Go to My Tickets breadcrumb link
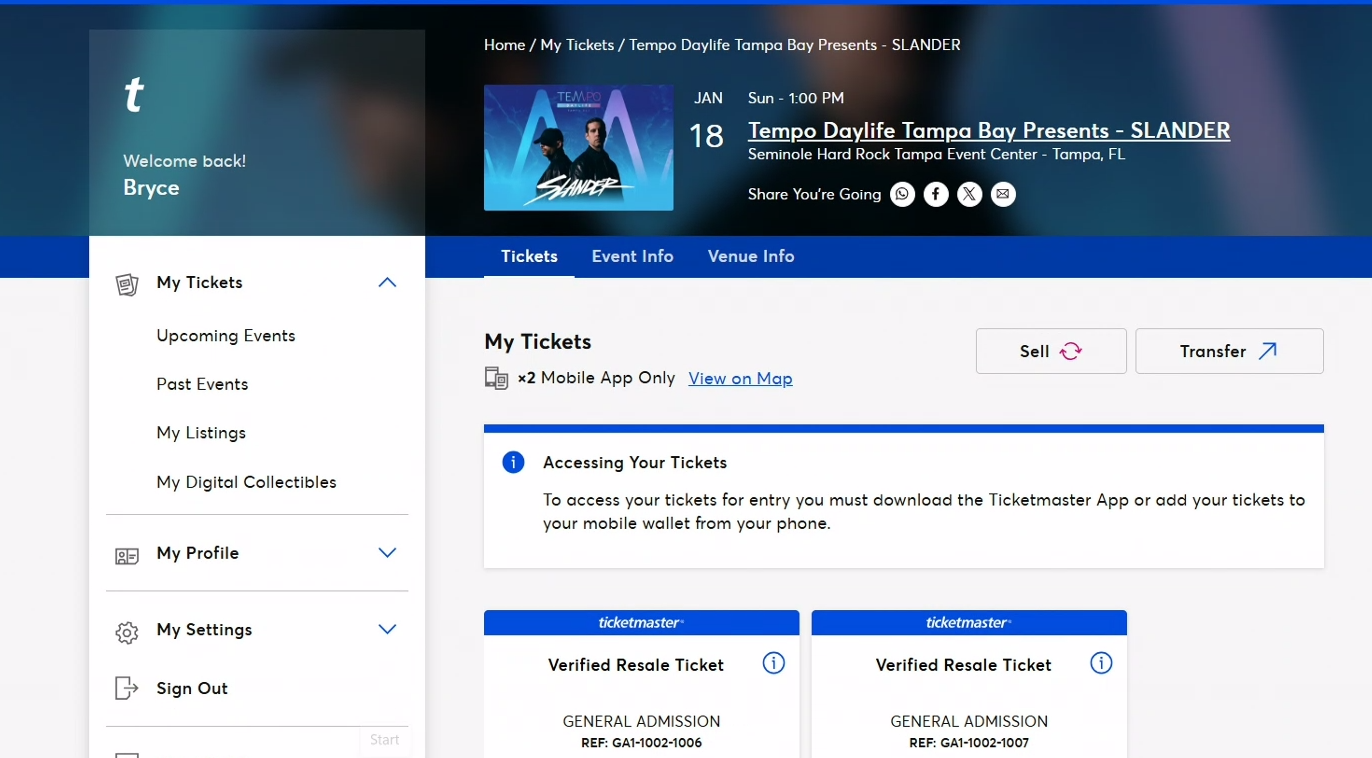 [x=577, y=45]
